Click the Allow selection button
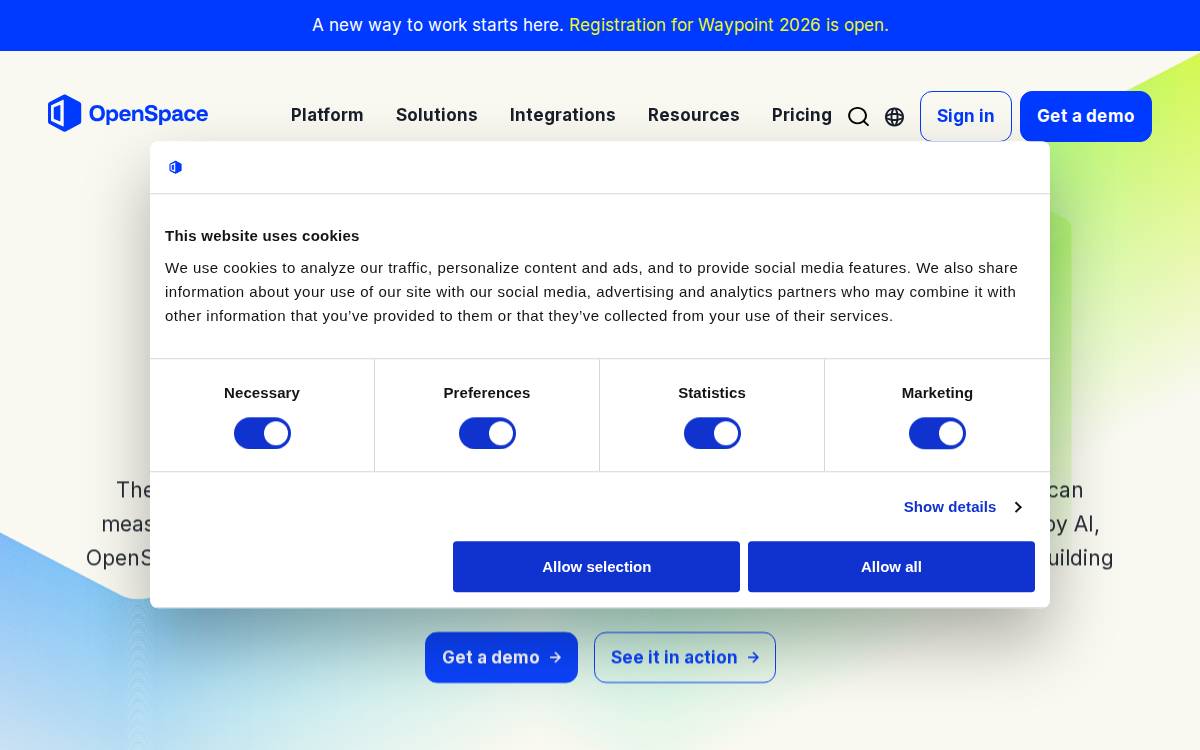This screenshot has width=1200, height=750. coord(596,567)
